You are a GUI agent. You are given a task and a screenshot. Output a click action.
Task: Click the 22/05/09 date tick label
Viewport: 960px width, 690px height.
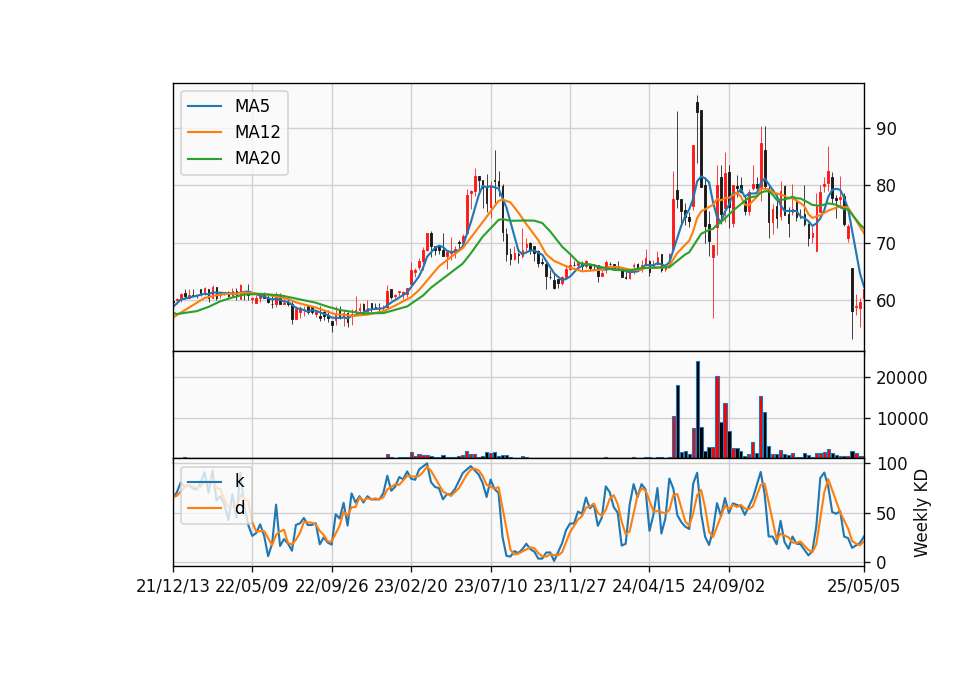click(x=252, y=586)
